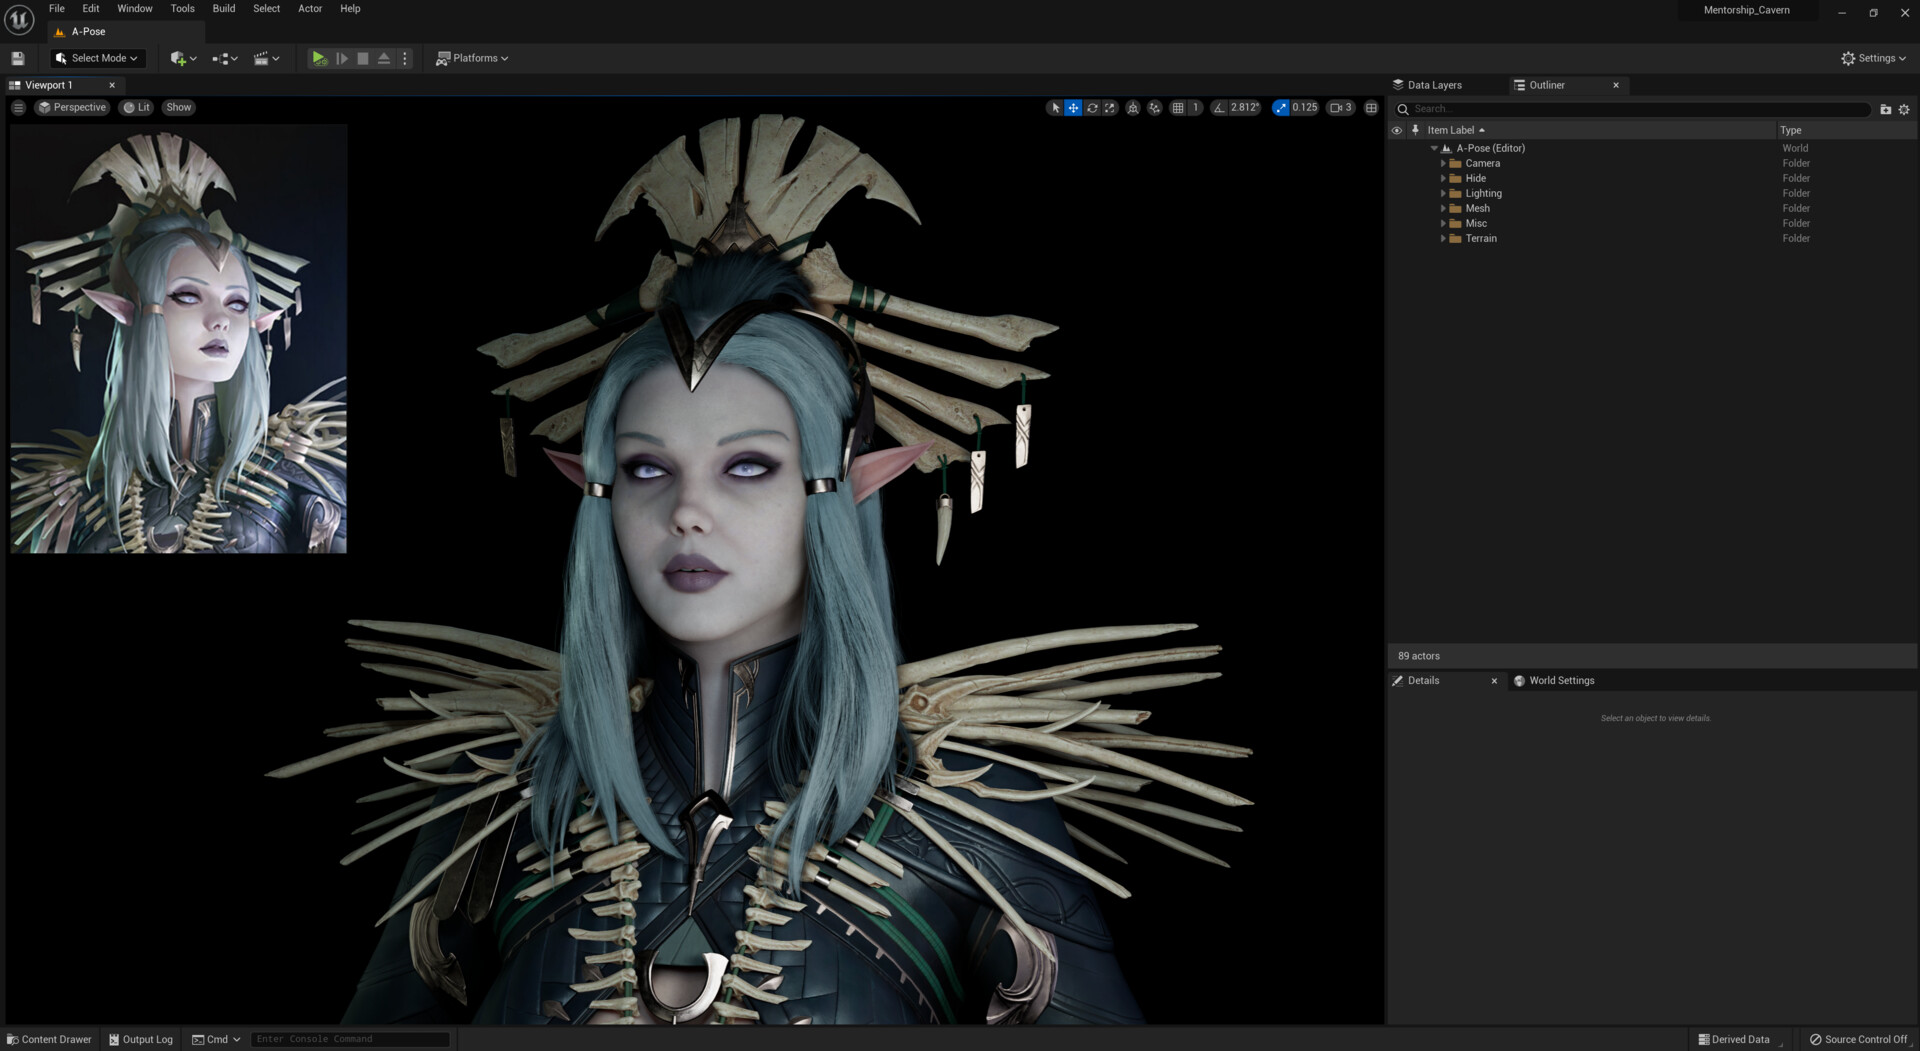Click the Play in Editor button

(x=318, y=59)
